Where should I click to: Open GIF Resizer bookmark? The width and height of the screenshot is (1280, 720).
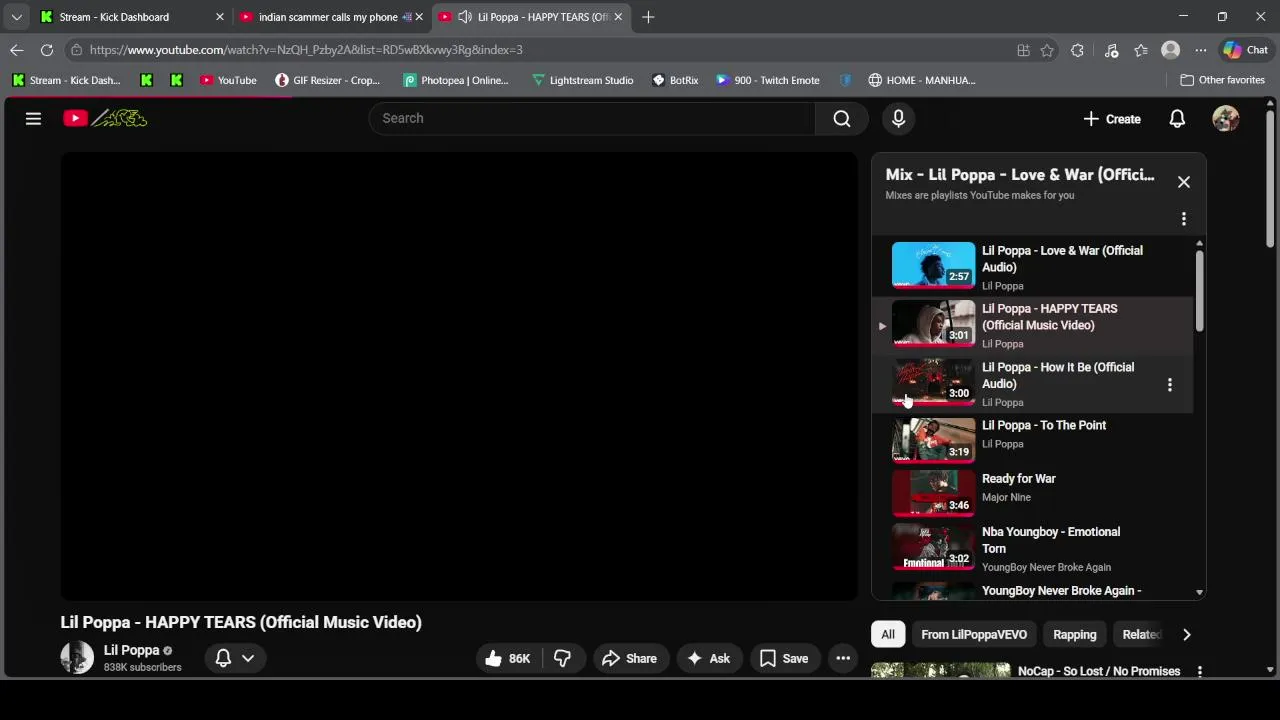pyautogui.click(x=328, y=80)
